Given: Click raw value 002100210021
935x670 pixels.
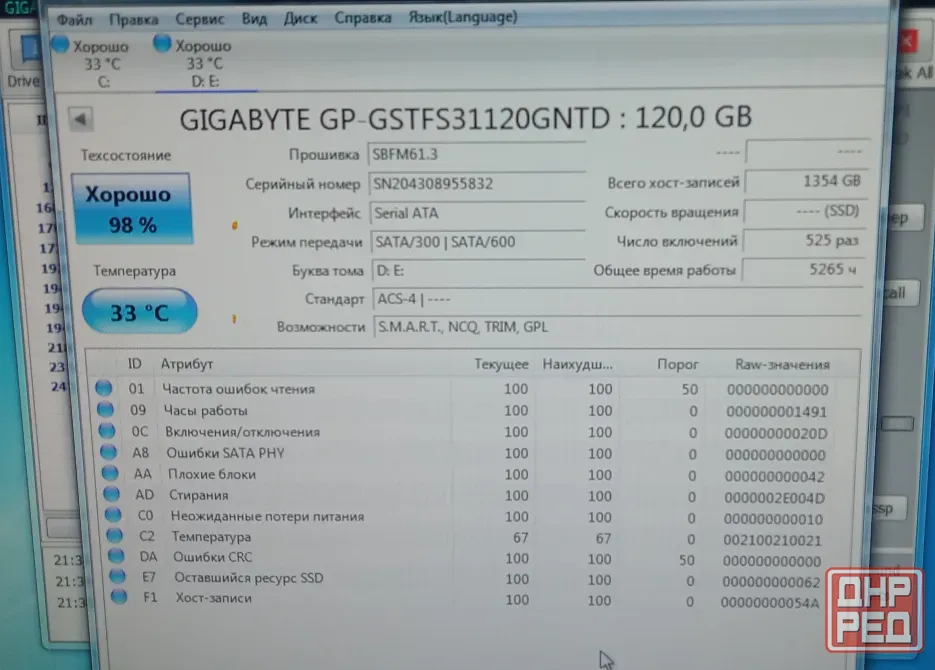Looking at the screenshot, I should click(773, 541).
